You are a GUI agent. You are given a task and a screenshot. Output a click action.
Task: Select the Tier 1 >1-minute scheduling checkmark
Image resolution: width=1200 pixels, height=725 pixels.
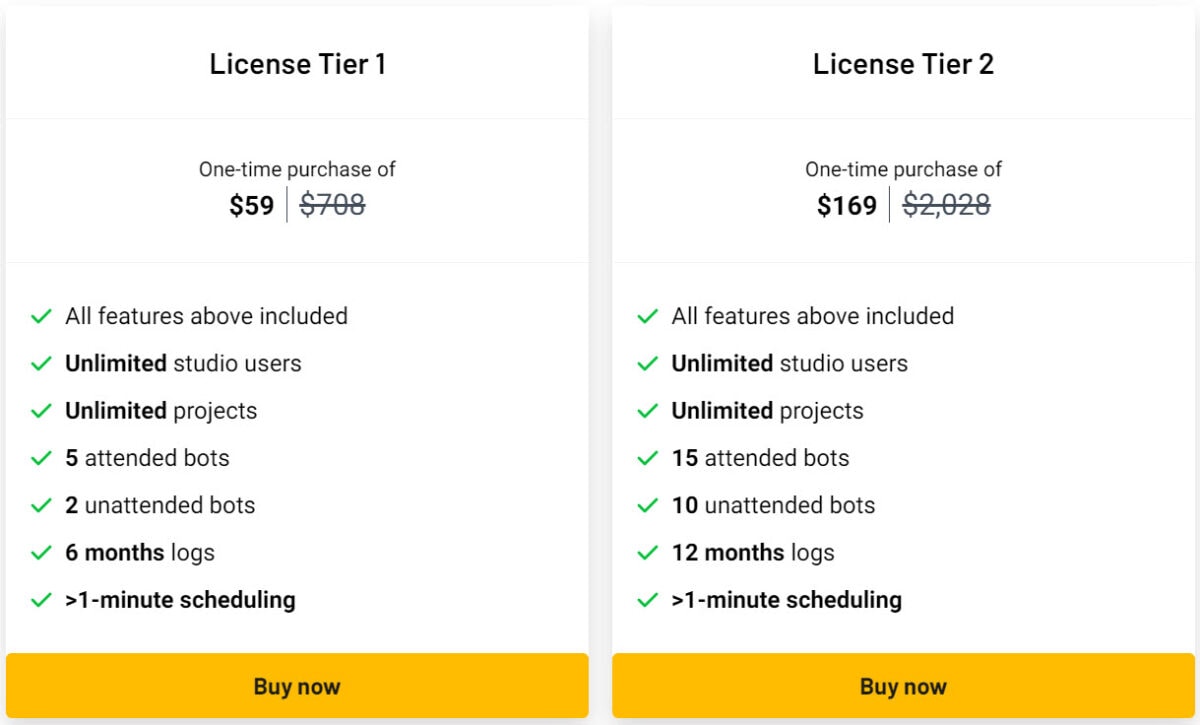pyautogui.click(x=40, y=600)
